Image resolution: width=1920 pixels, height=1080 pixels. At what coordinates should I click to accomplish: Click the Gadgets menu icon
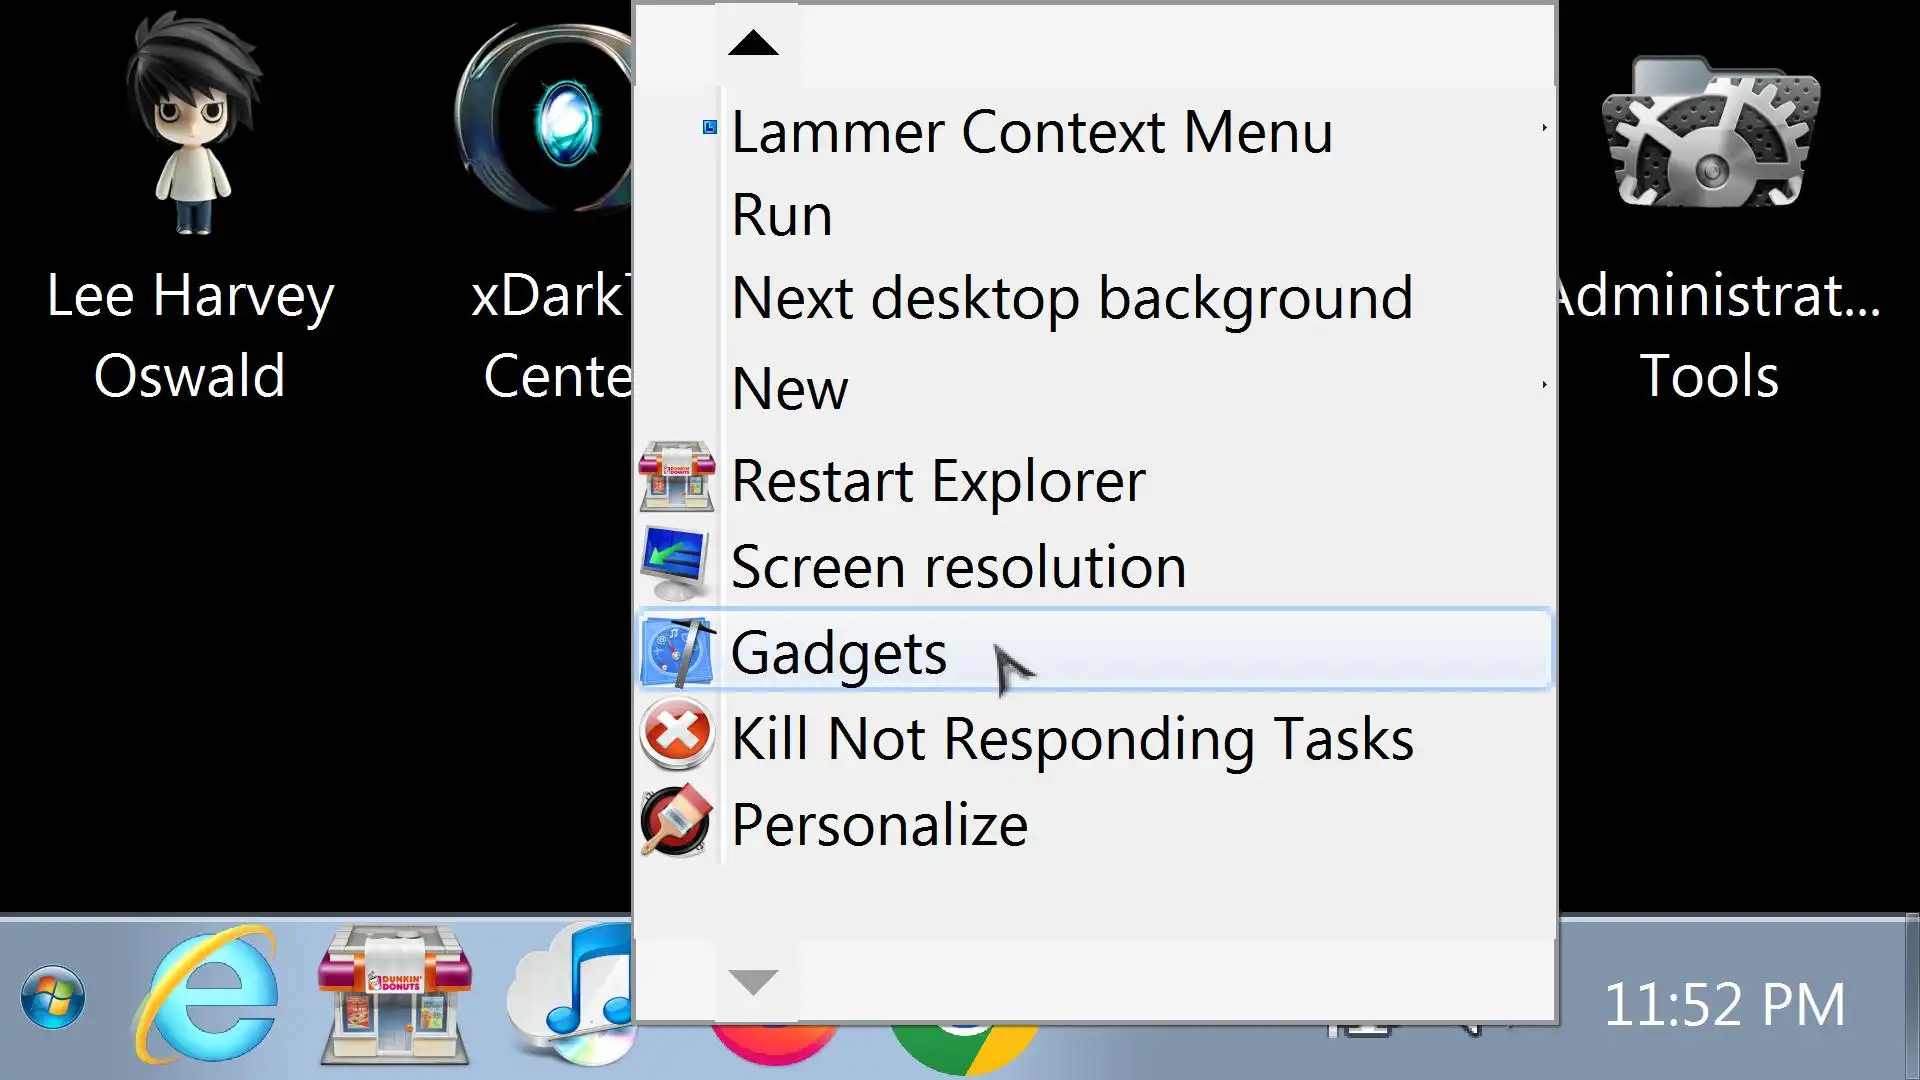pos(677,652)
